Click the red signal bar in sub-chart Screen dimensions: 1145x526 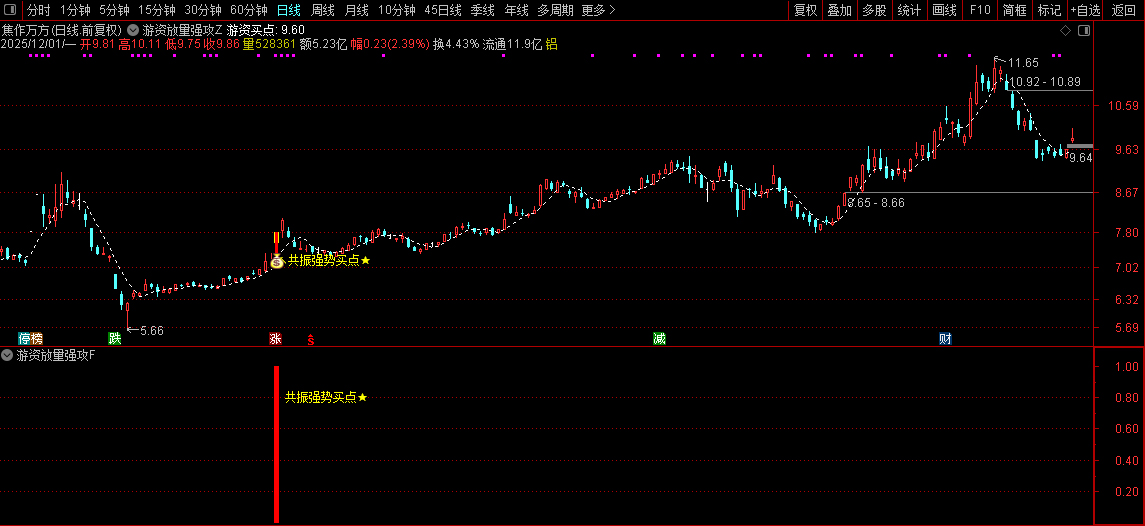point(277,444)
